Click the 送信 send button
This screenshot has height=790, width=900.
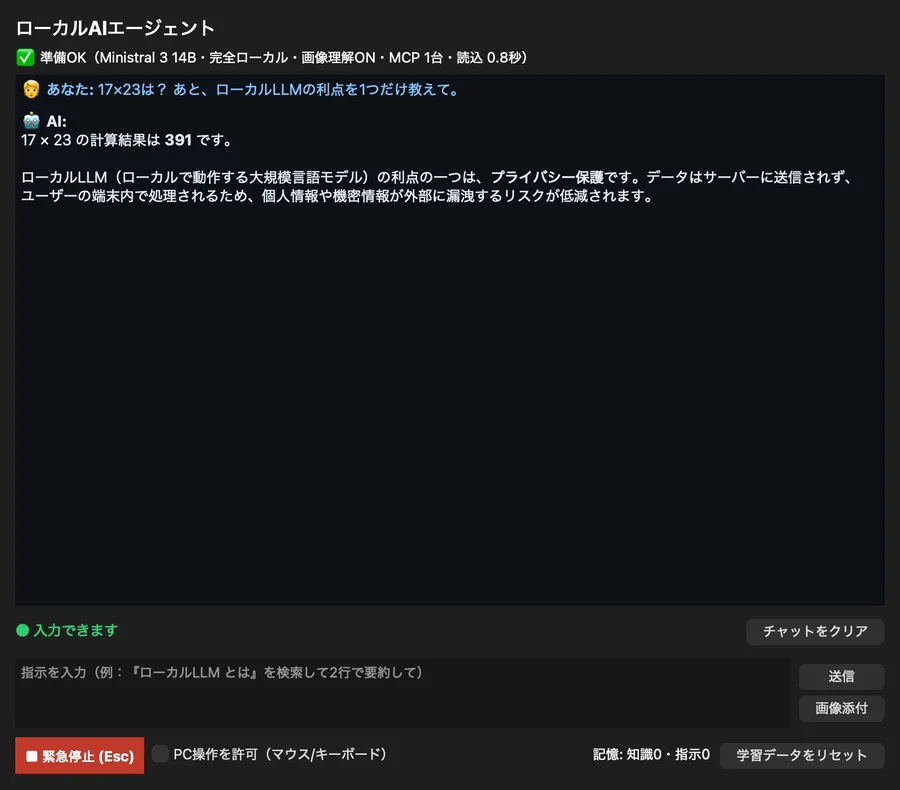coord(841,676)
